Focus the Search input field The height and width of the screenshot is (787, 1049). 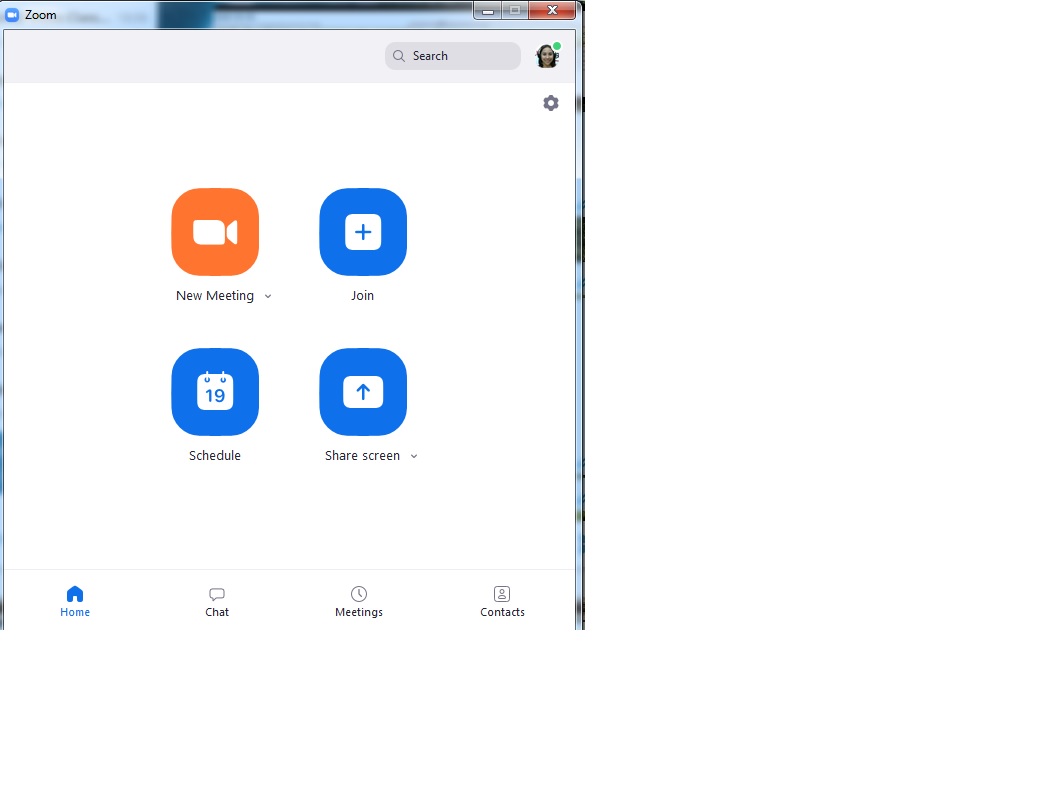tap(453, 56)
